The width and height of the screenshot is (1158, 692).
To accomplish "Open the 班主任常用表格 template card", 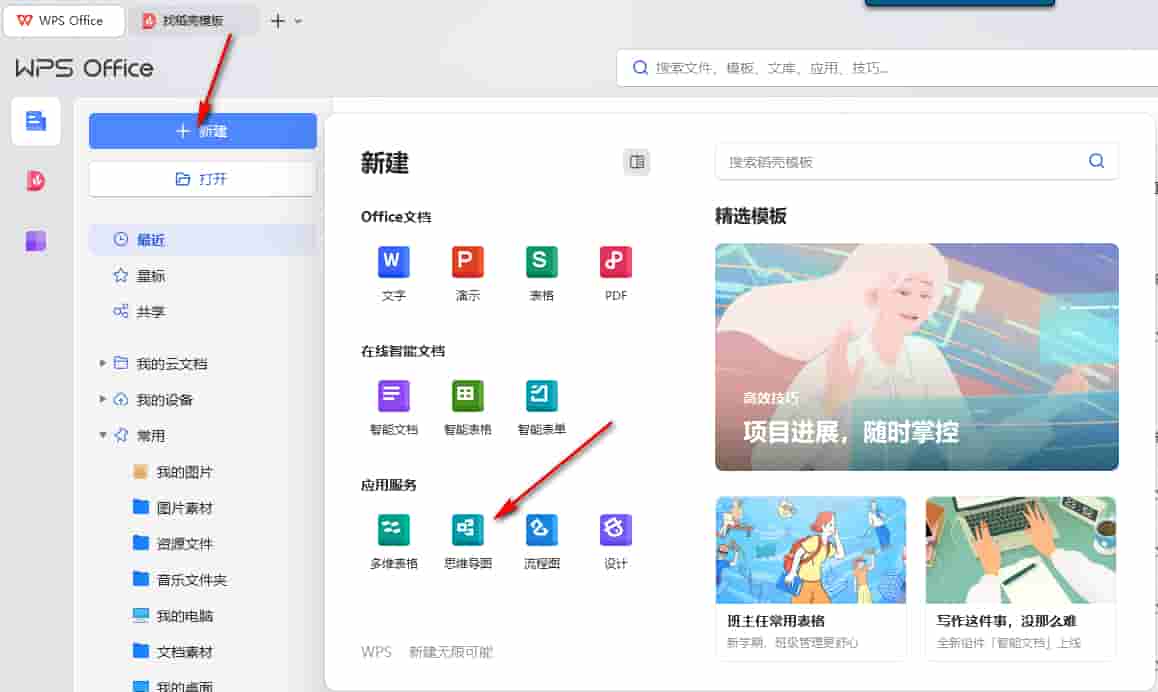I will click(811, 578).
